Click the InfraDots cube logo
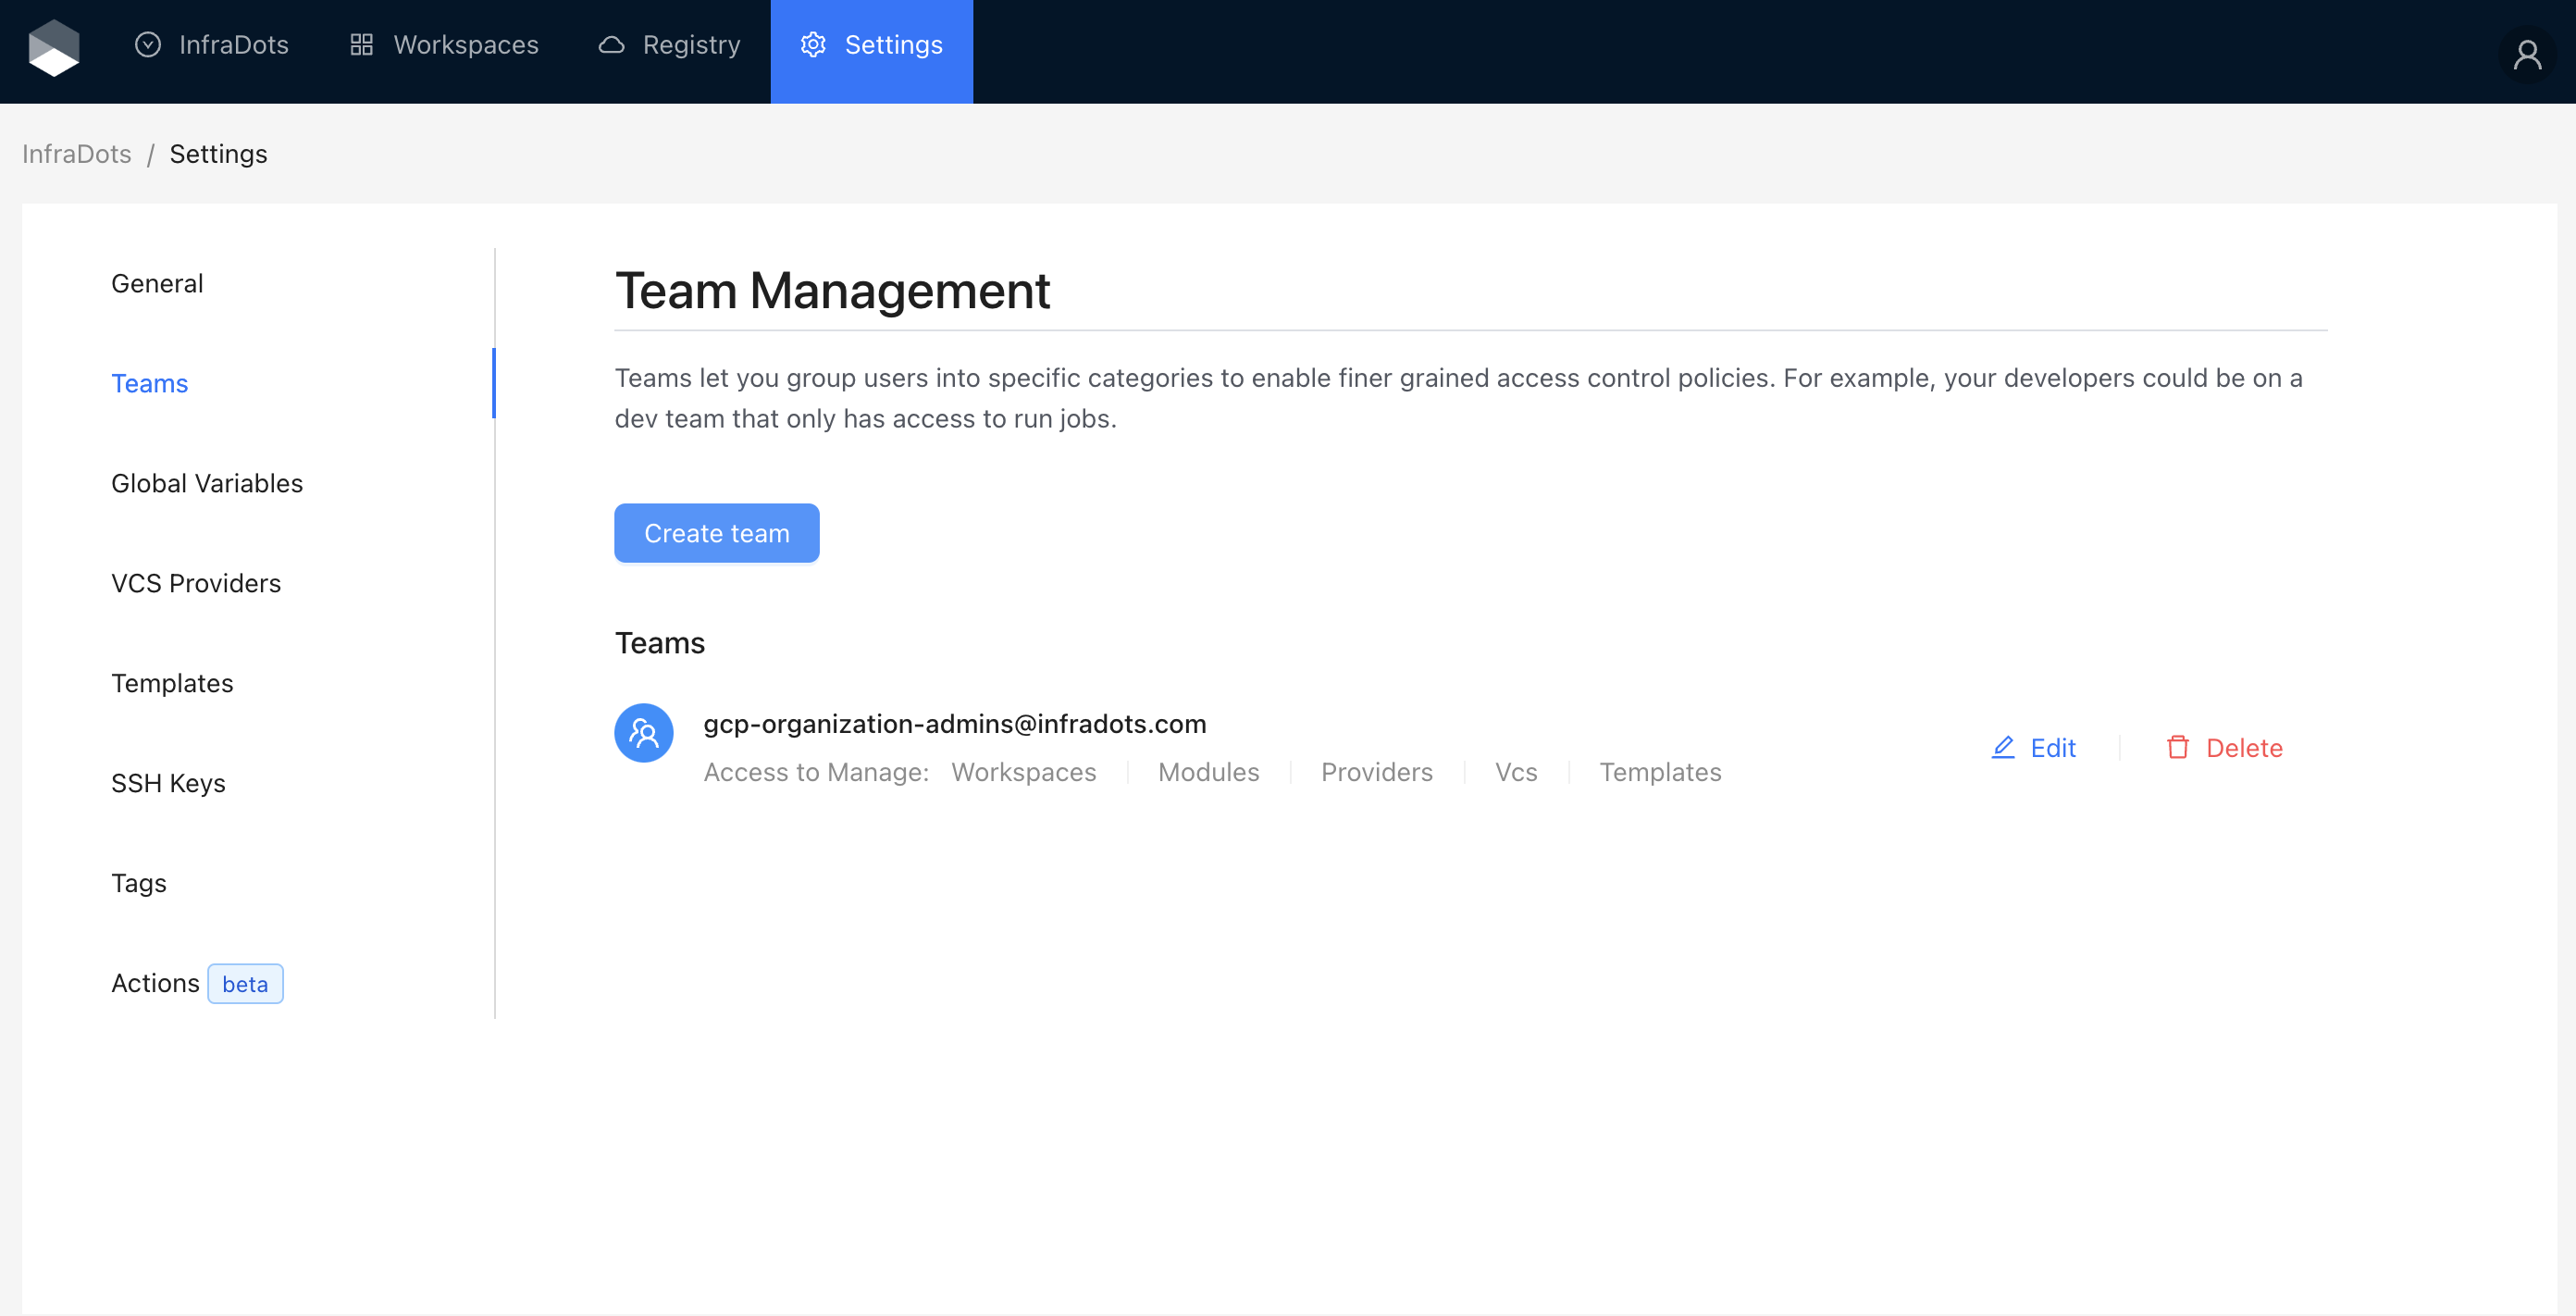This screenshot has width=2576, height=1316. pos(54,47)
